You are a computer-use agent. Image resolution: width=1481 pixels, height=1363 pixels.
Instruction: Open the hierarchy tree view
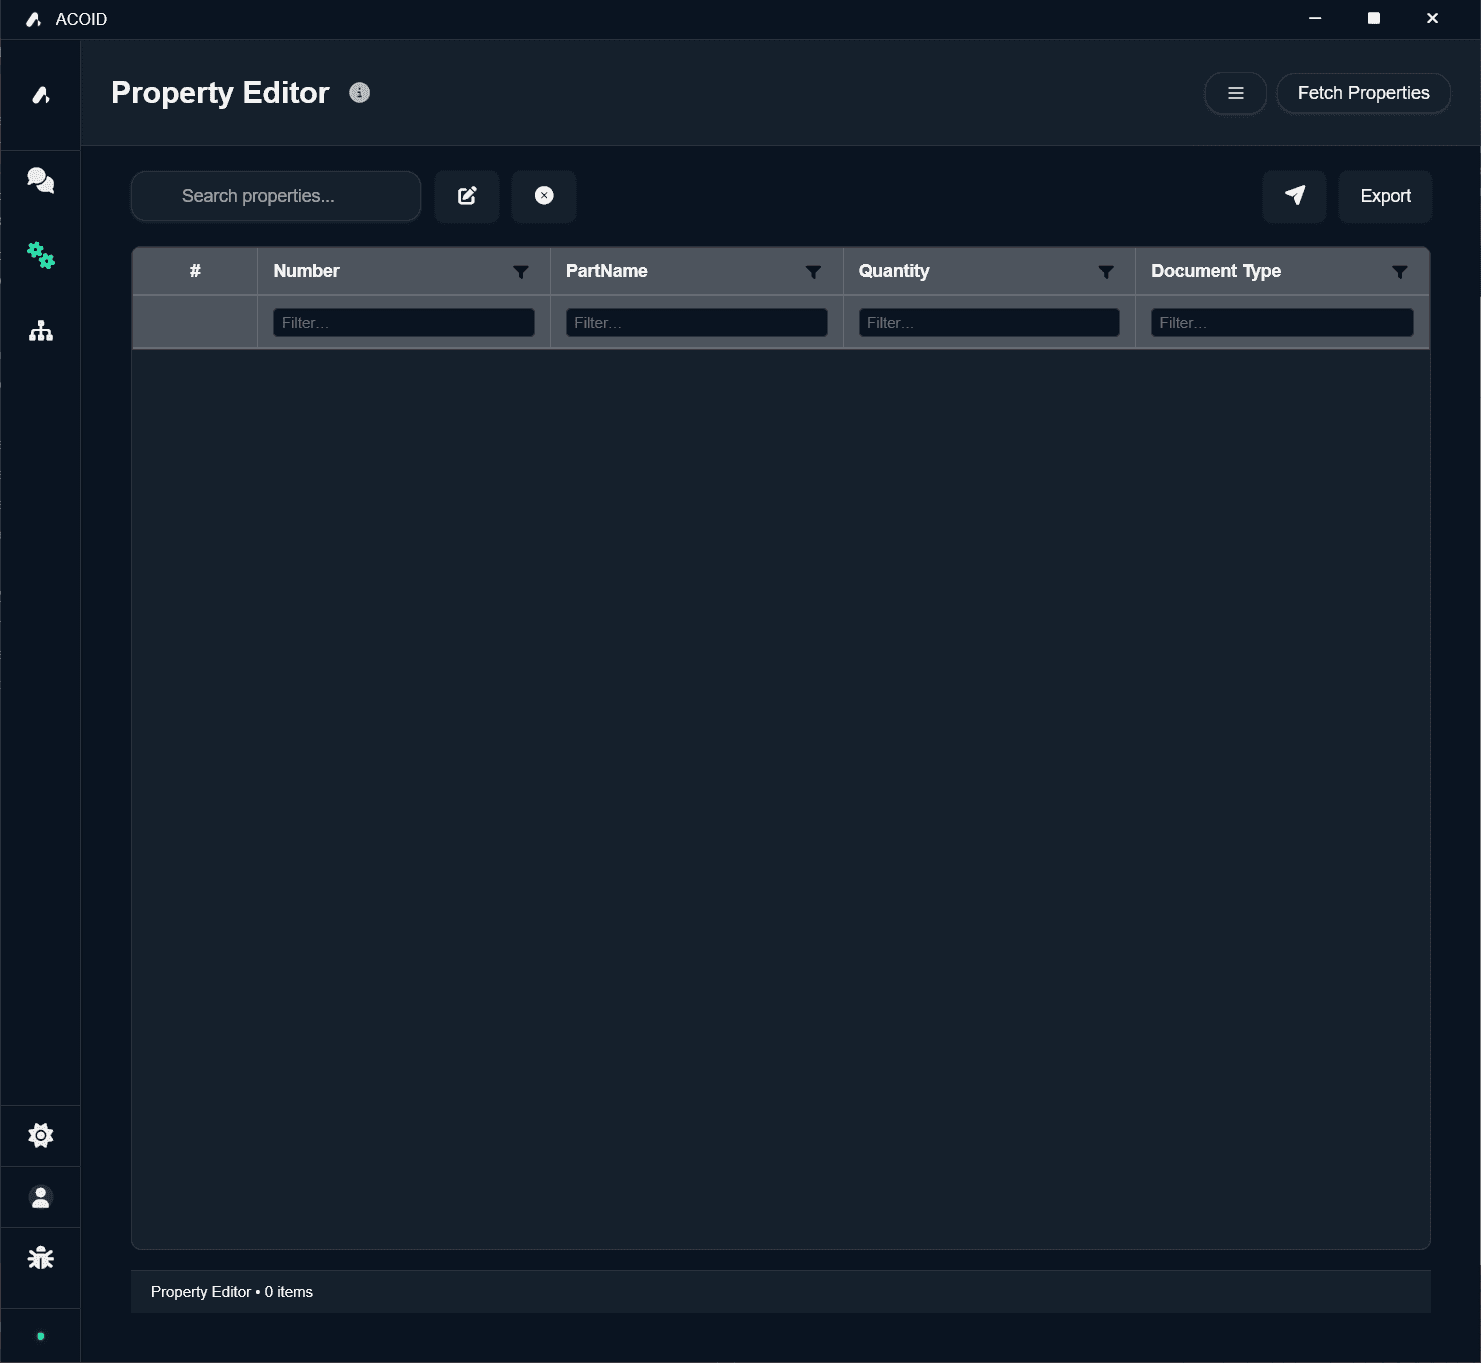[x=40, y=330]
